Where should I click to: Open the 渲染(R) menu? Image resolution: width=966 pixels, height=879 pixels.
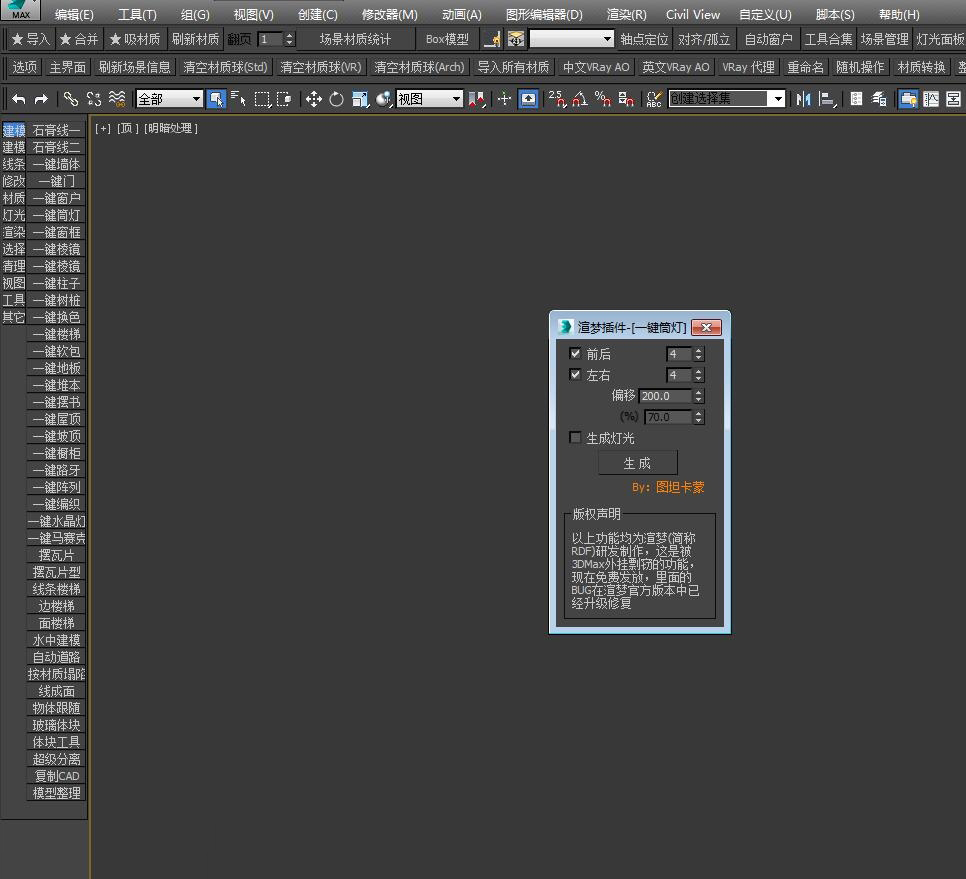[x=627, y=14]
